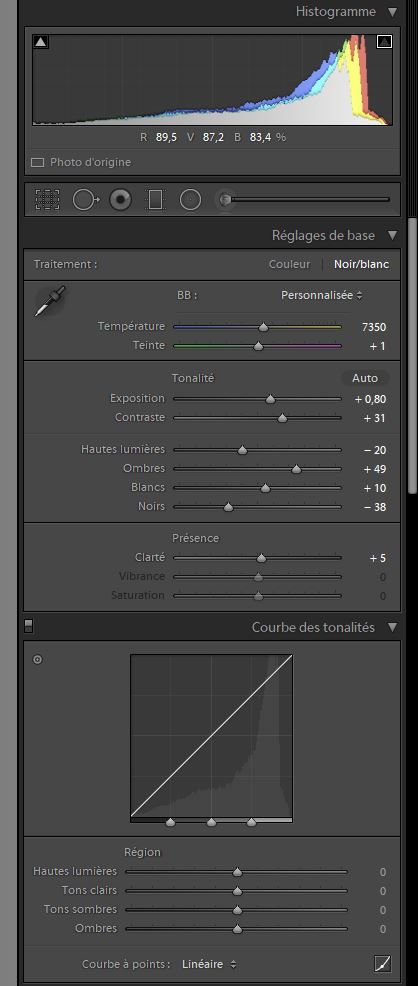Select the Spot removal tool

tap(86, 200)
